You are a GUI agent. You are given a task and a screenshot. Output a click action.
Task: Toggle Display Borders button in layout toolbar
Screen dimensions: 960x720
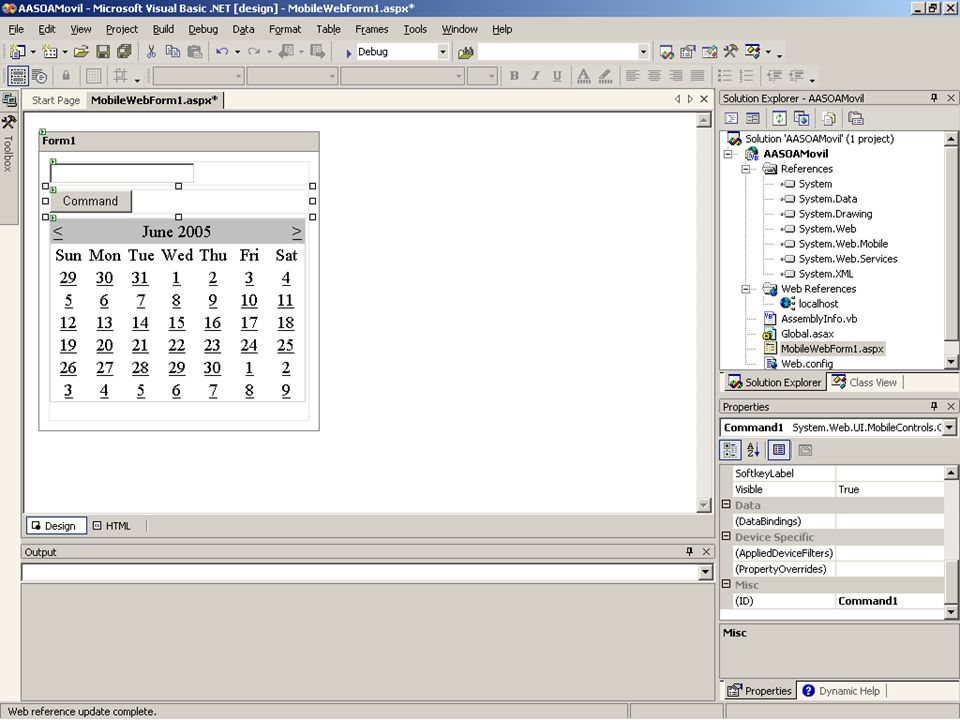(18, 76)
